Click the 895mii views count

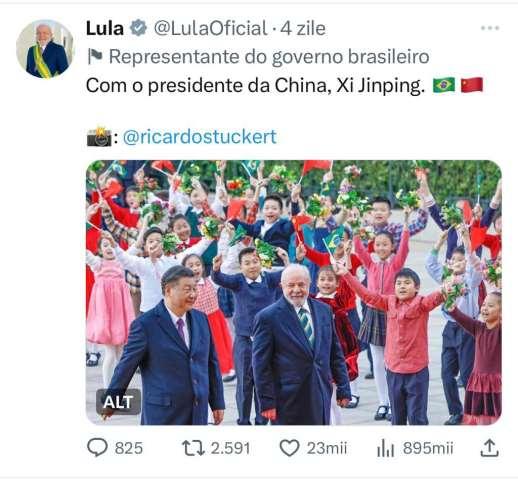pos(428,448)
